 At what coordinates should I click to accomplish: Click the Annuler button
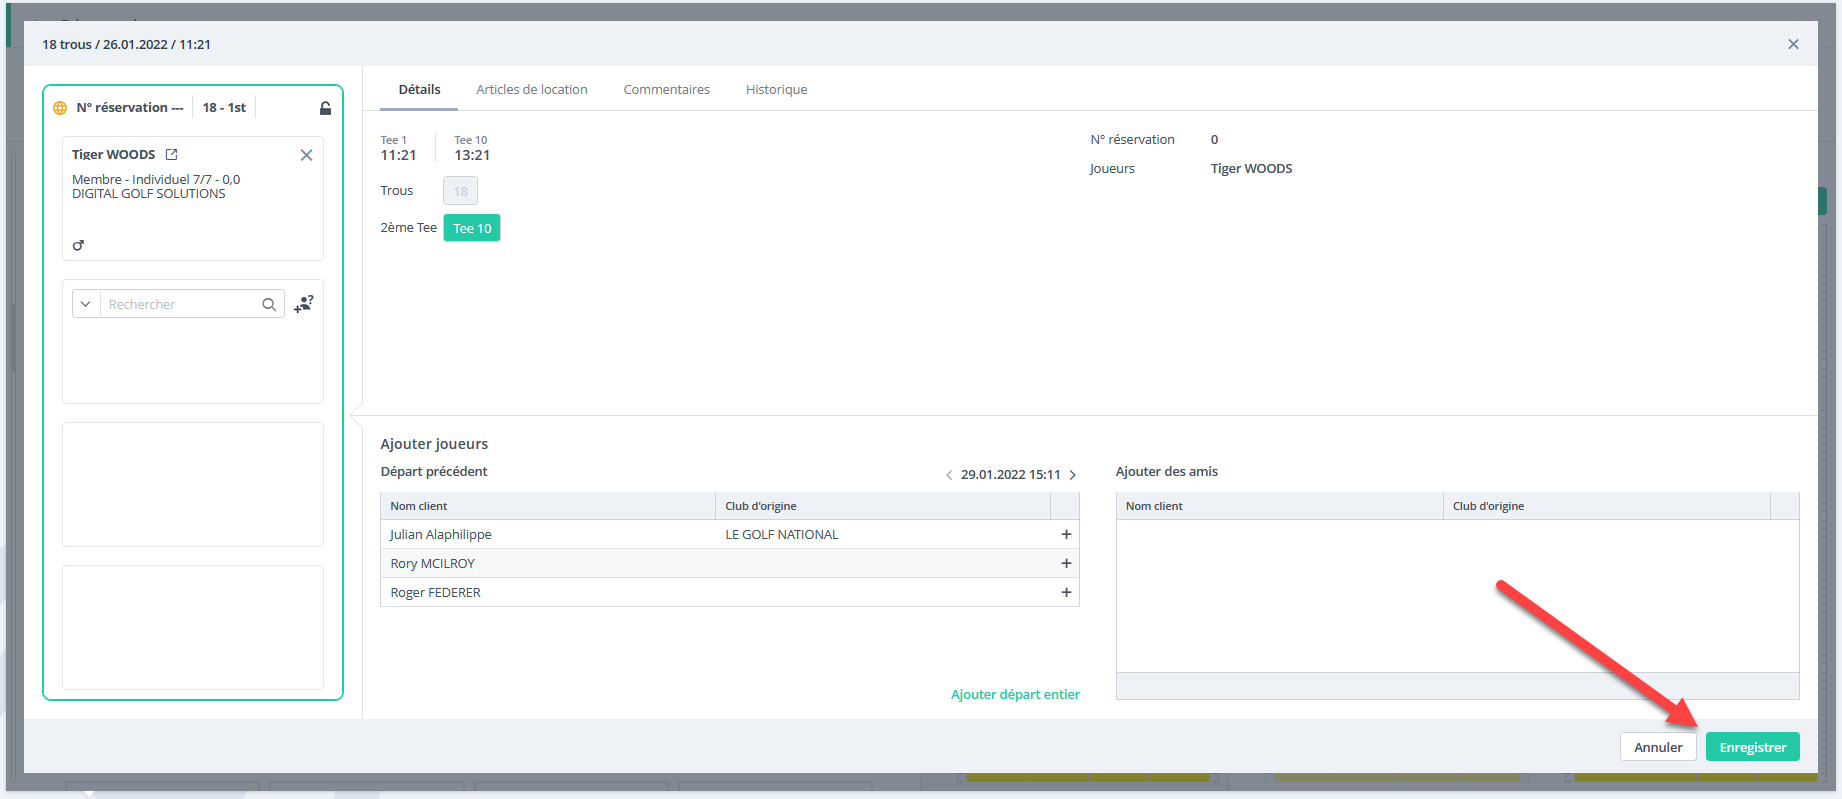1658,747
